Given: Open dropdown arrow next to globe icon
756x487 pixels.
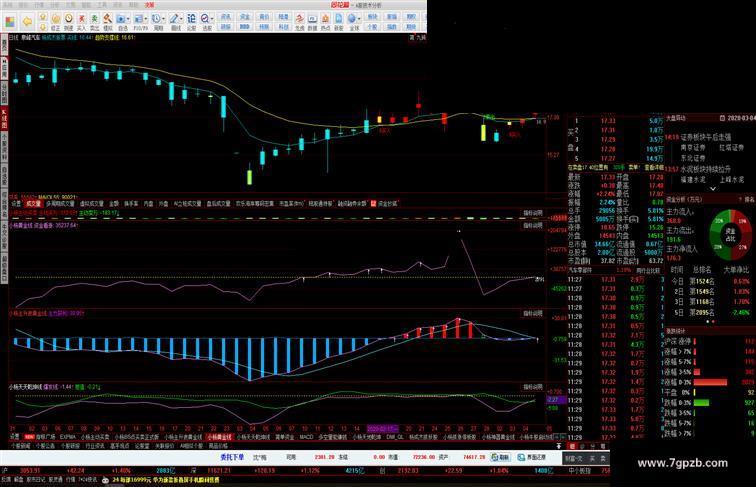Looking at the screenshot, I should point(360,19).
